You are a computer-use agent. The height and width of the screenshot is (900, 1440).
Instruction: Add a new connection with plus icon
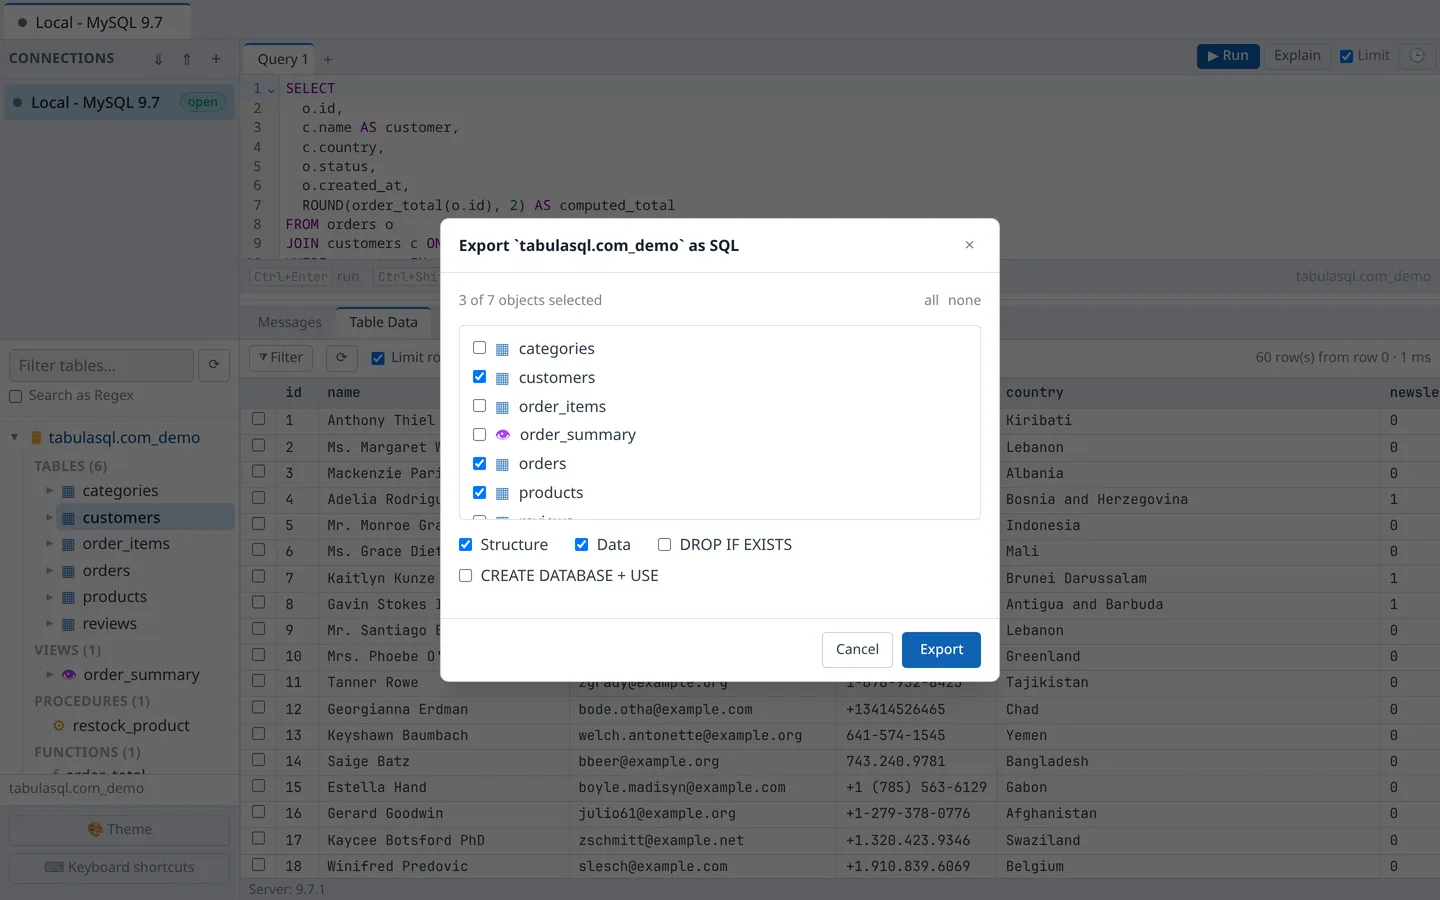[216, 59]
